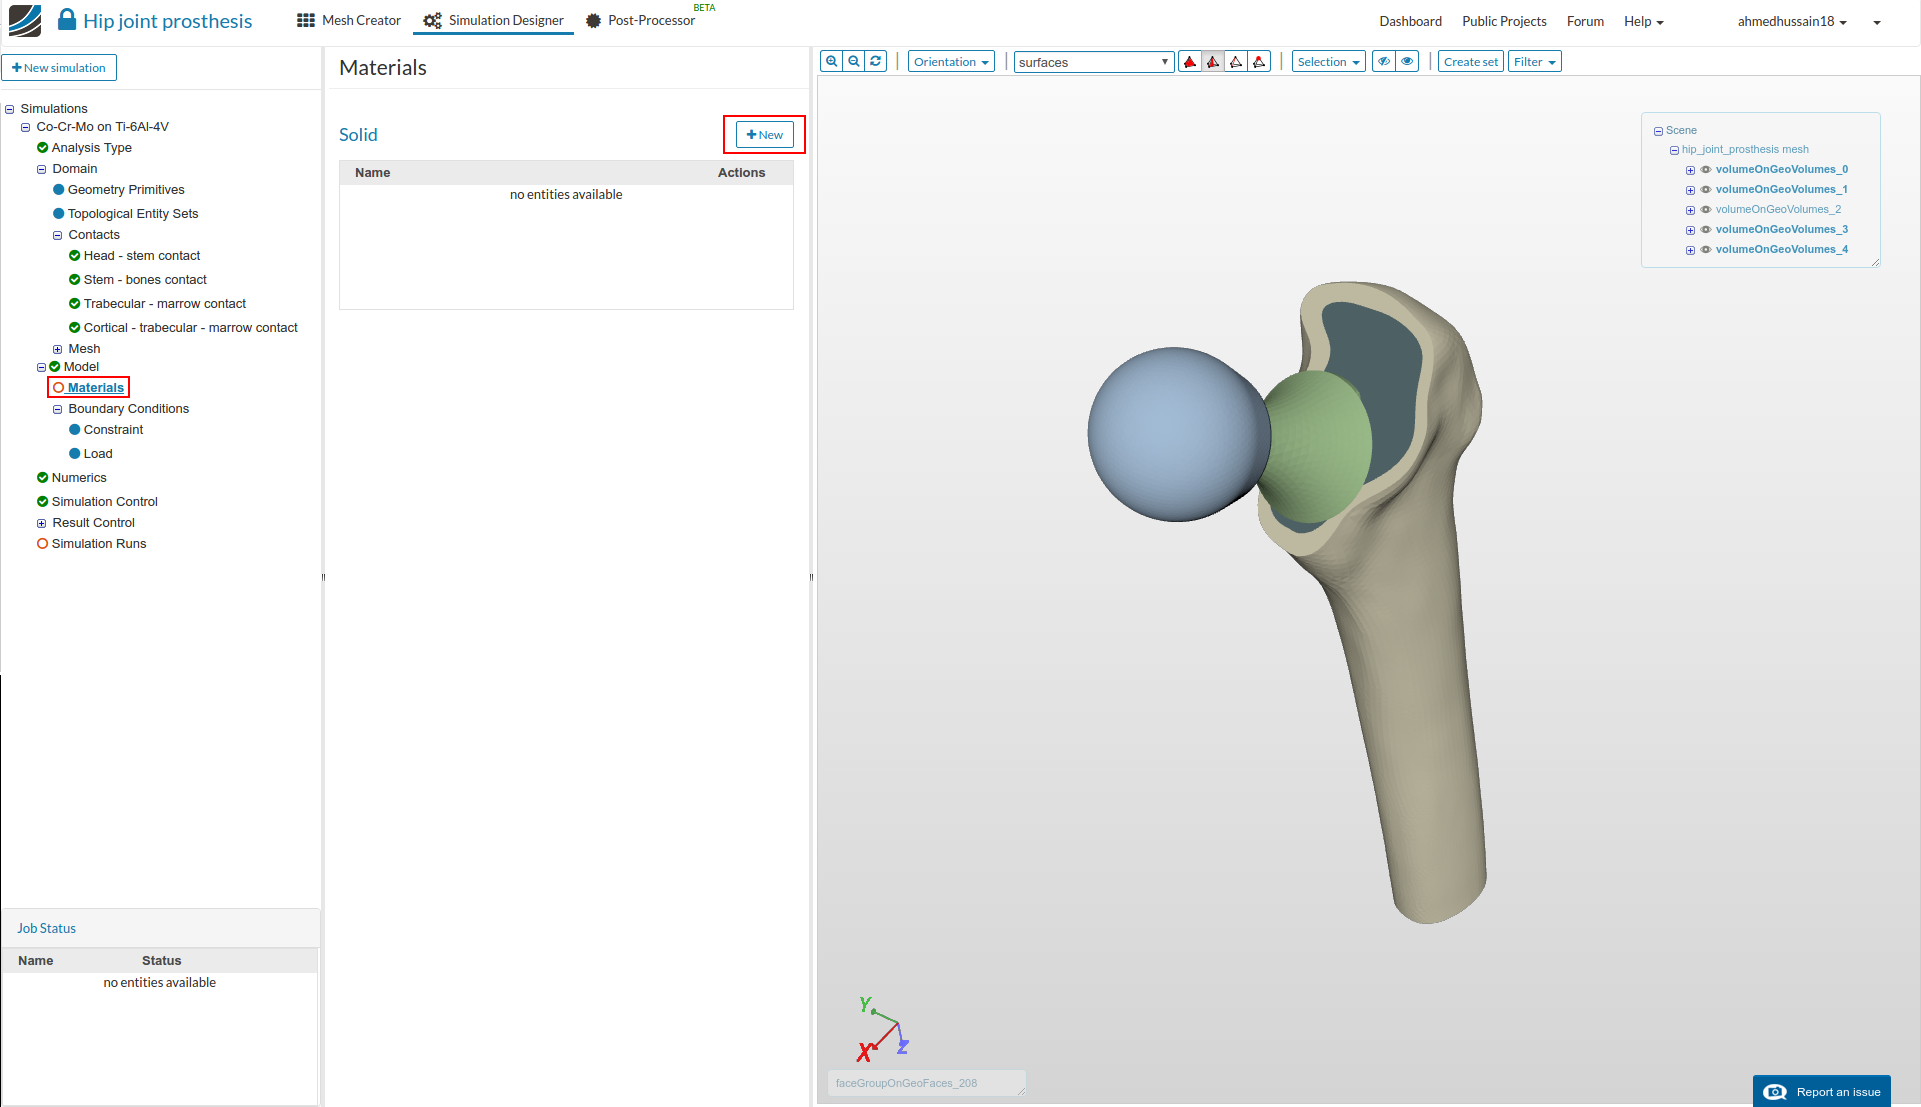Image resolution: width=1921 pixels, height=1107 pixels.
Task: Select the wireframe-only render mode icon
Action: 1236,62
